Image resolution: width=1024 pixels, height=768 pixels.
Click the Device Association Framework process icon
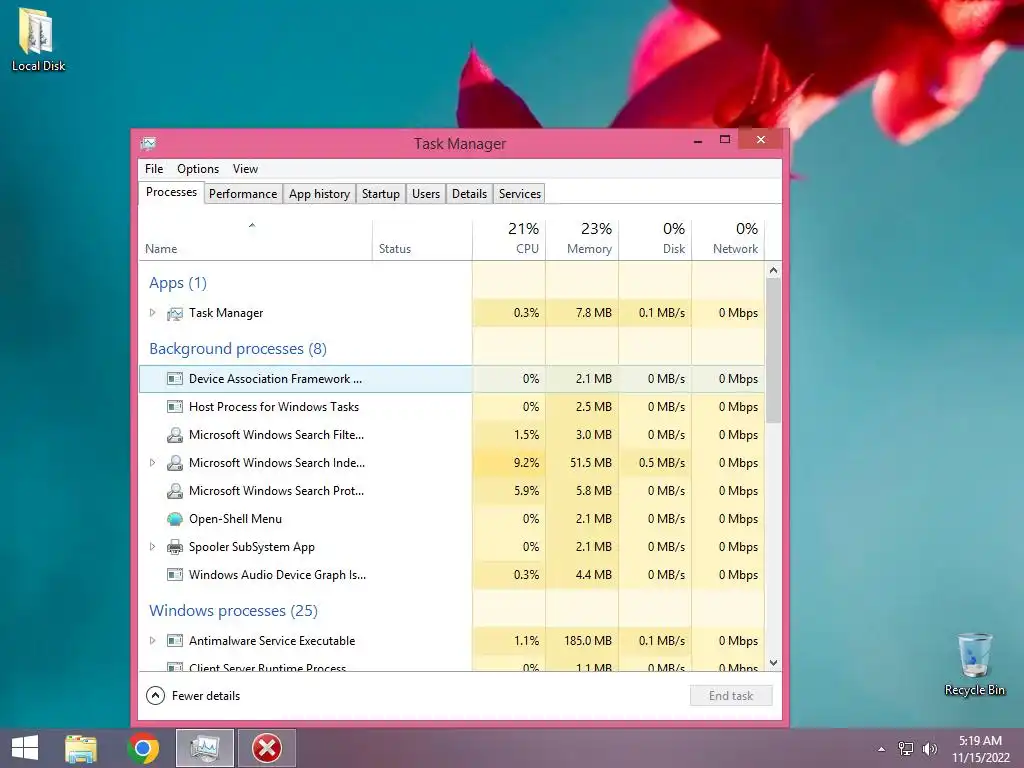click(174, 379)
